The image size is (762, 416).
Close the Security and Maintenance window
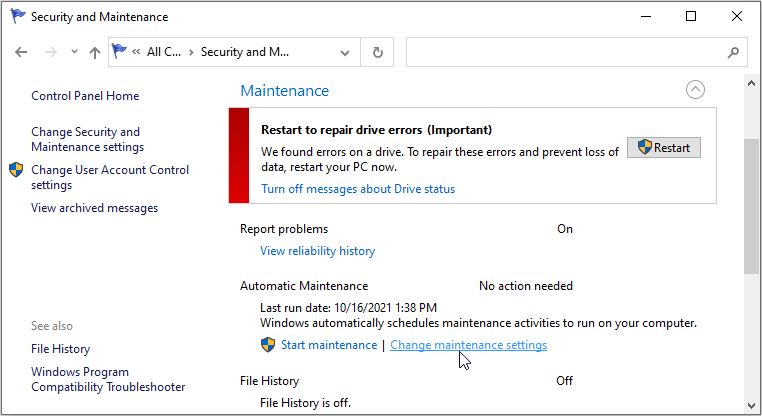coord(737,16)
